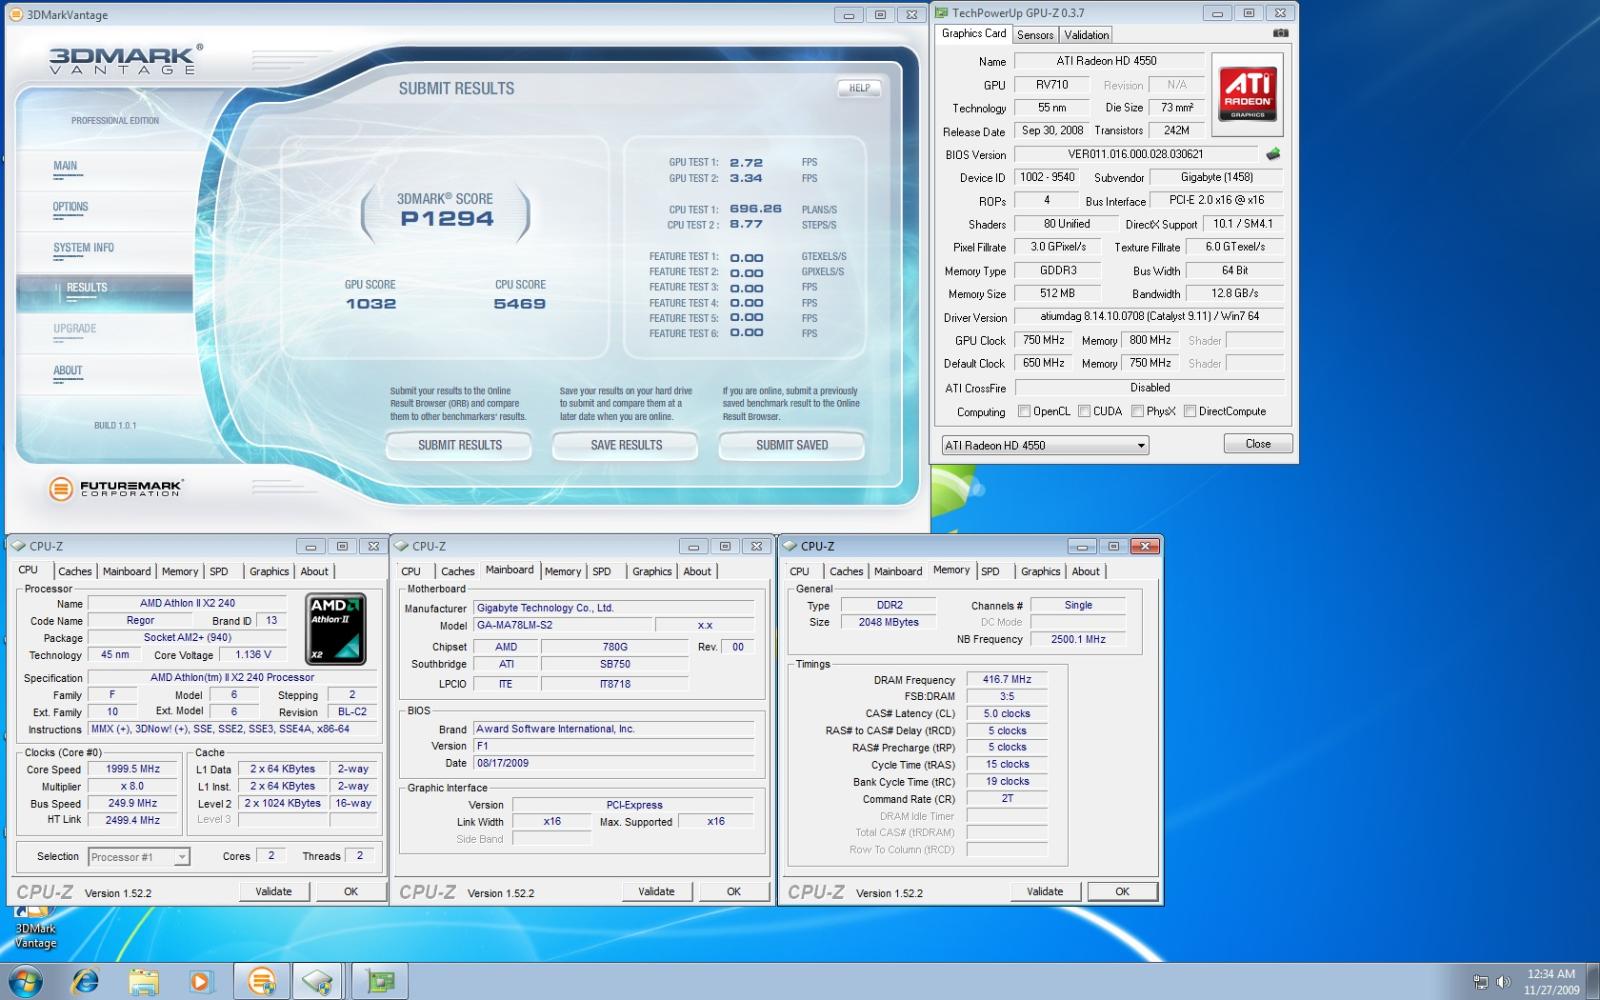
Task: Click the P1294 3DMark score
Action: pyautogui.click(x=447, y=219)
